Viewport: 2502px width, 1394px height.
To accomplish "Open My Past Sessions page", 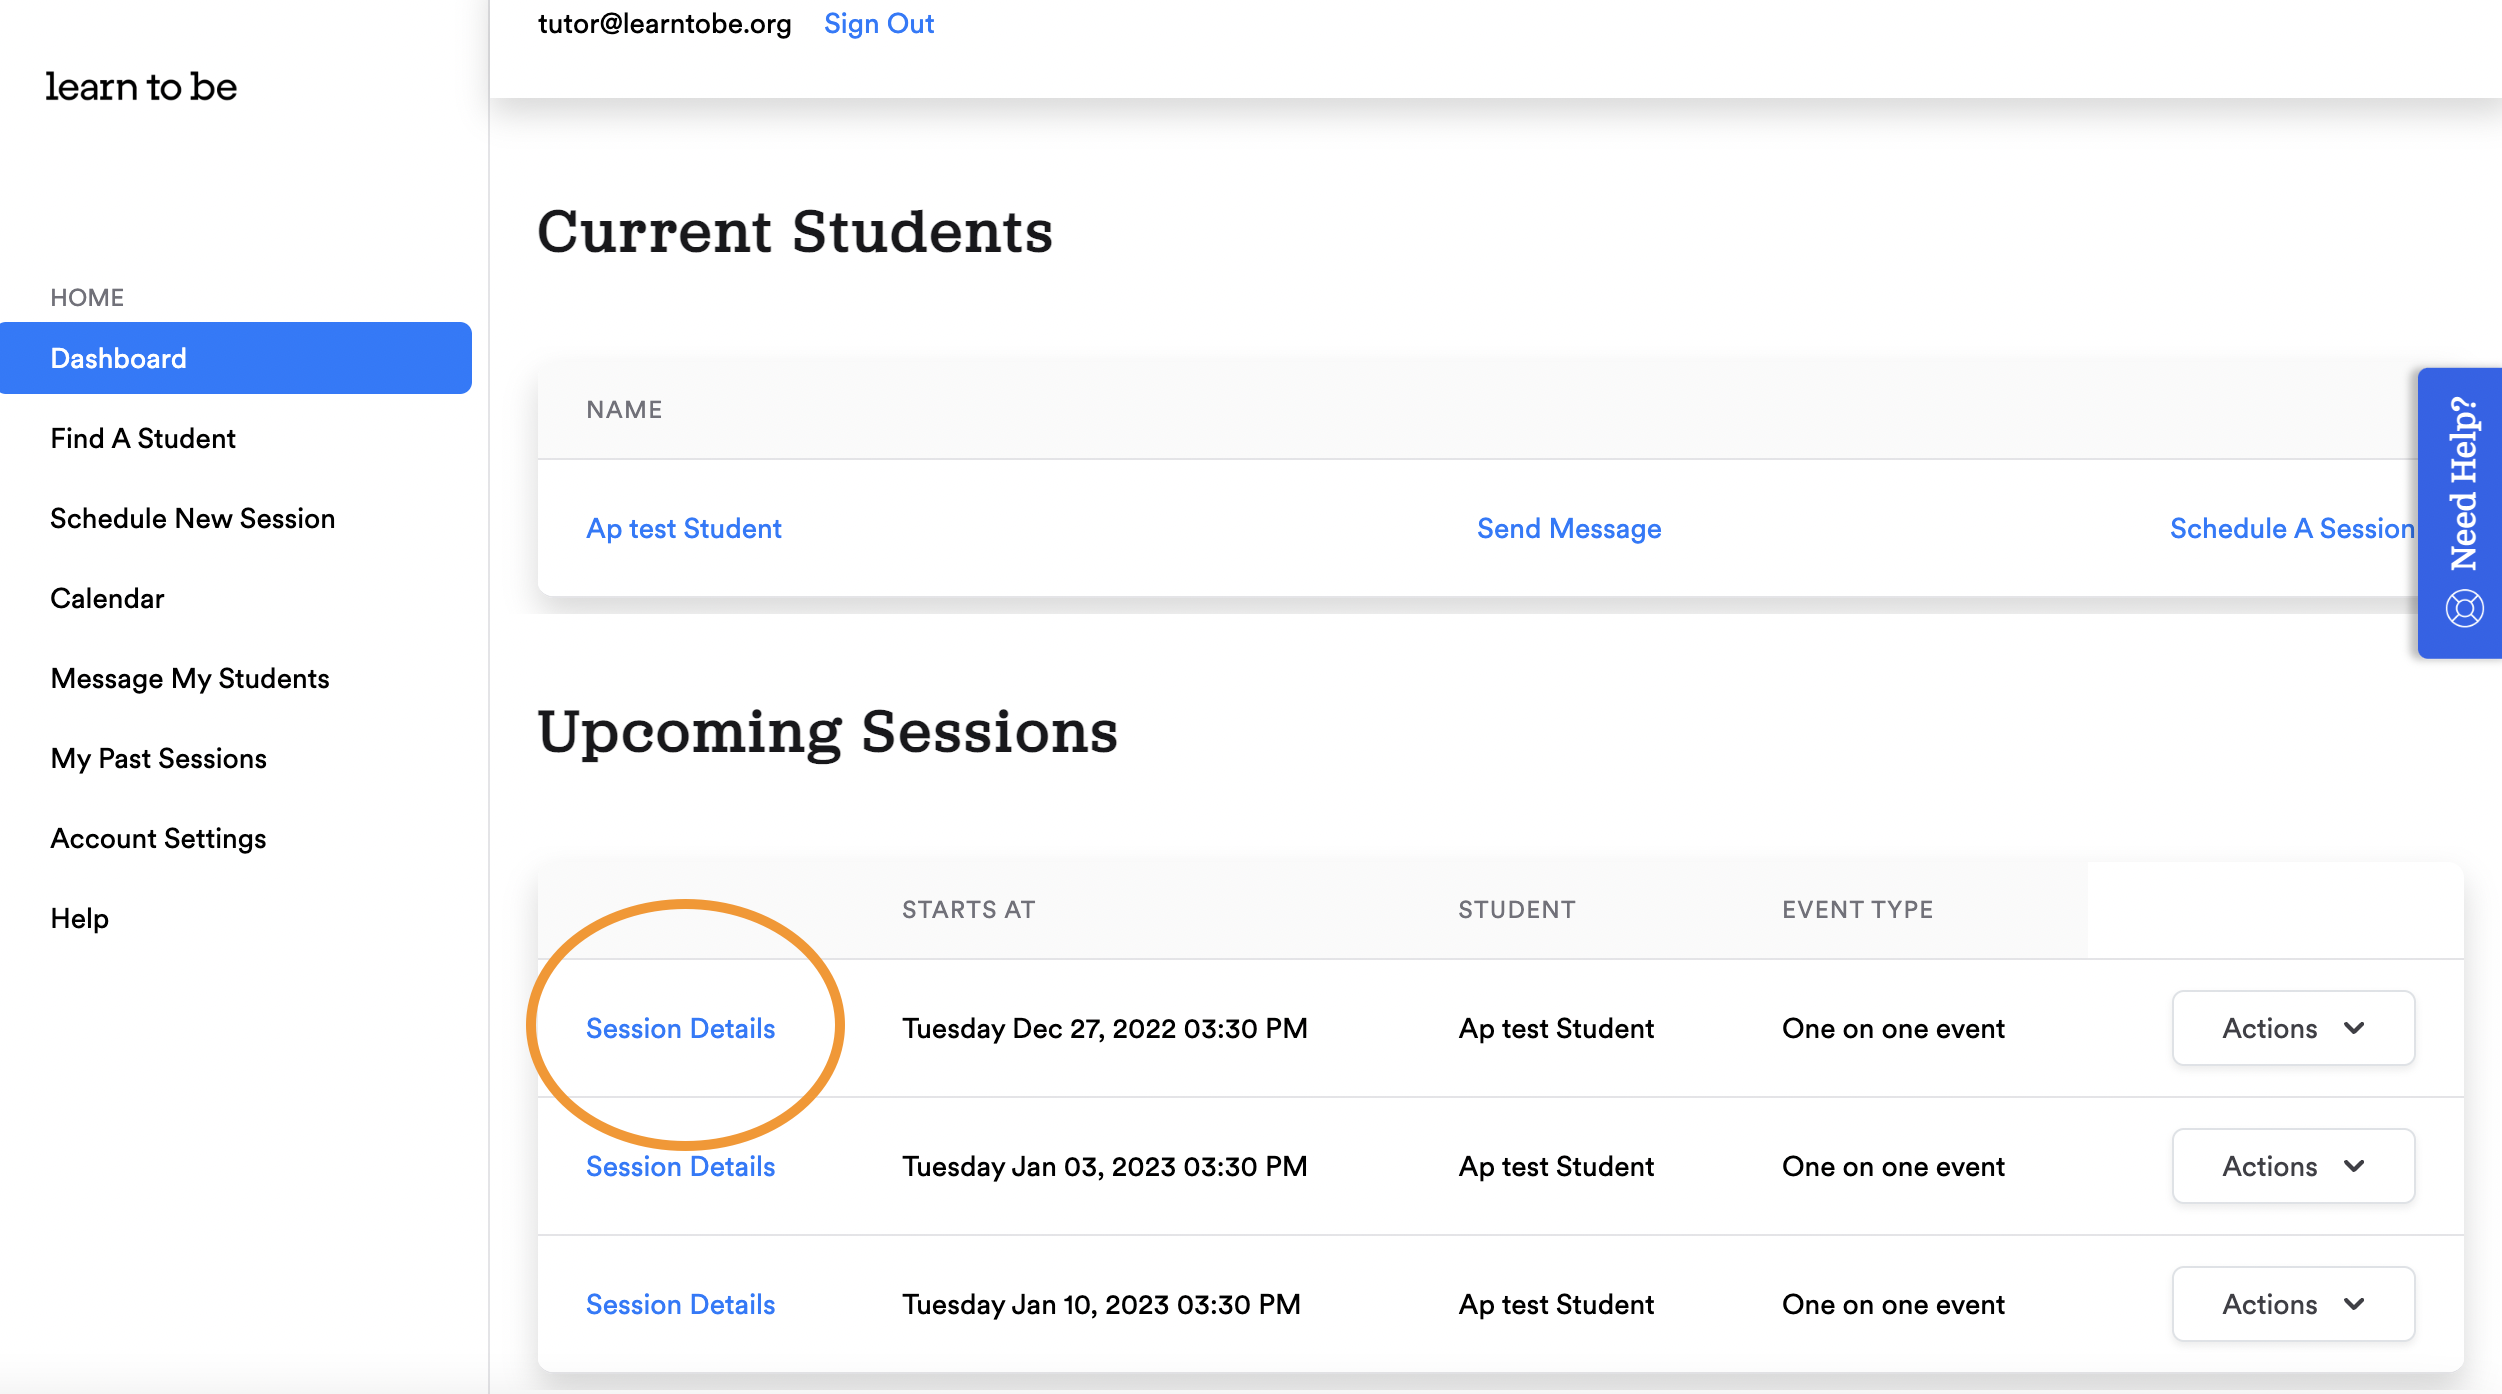I will click(x=158, y=758).
